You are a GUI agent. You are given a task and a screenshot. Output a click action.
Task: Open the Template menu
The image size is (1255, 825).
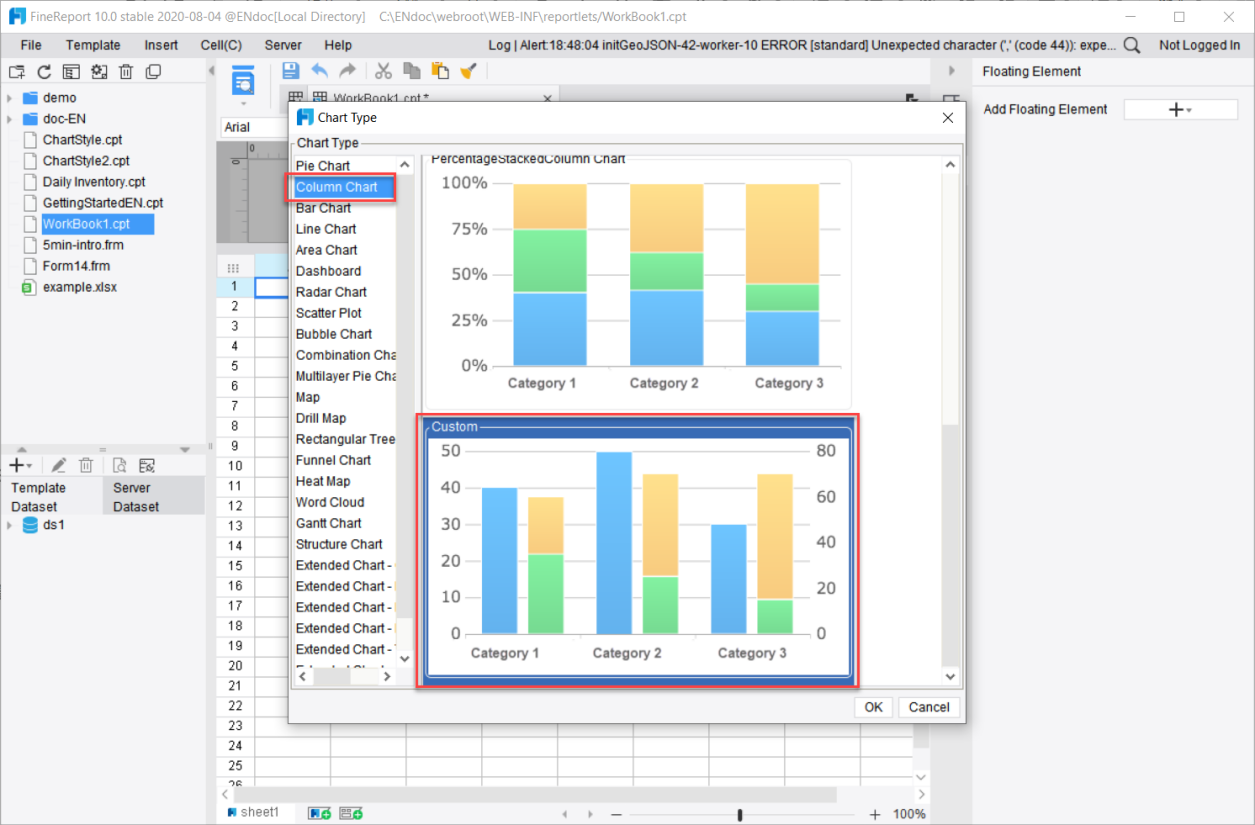(x=93, y=45)
